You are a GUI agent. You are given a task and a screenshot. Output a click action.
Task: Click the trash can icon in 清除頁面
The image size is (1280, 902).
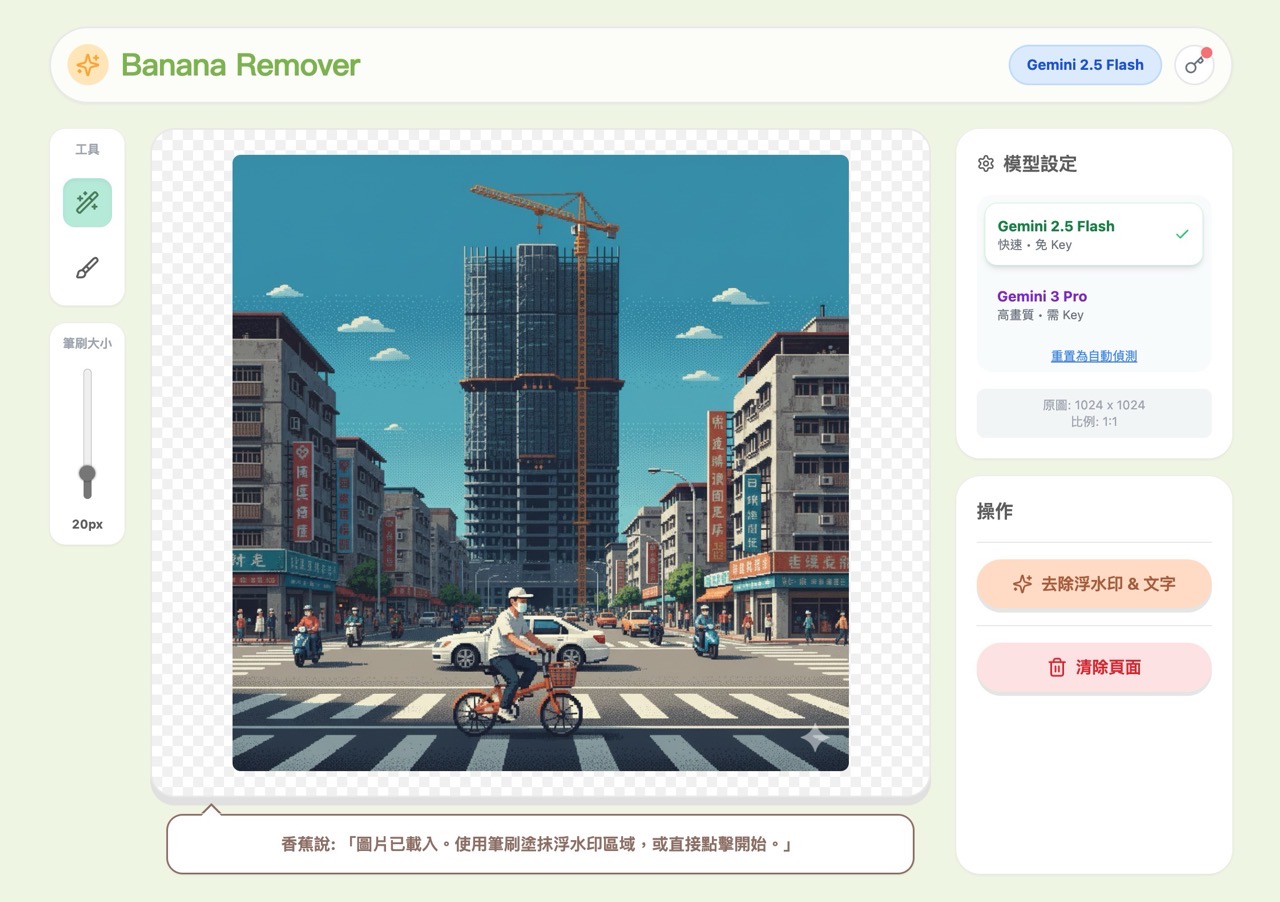click(1057, 667)
